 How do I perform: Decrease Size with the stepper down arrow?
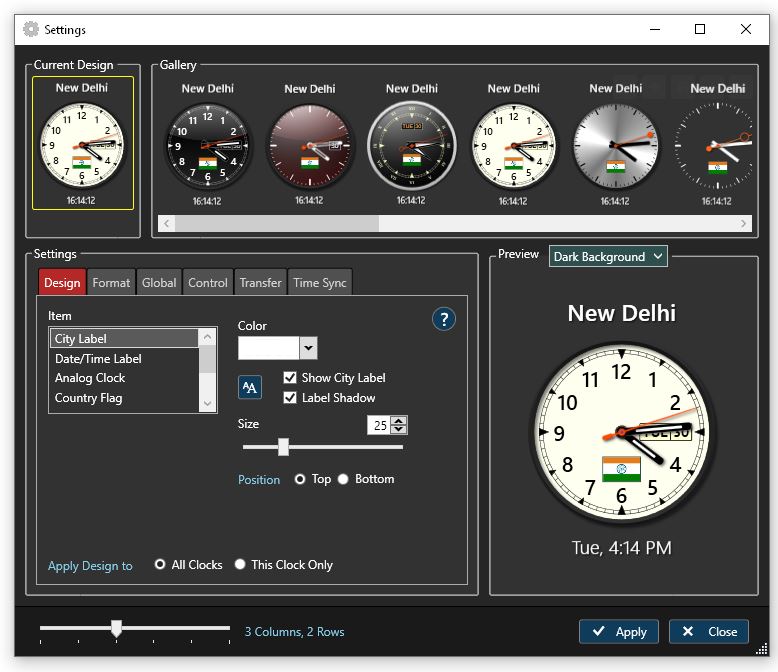[399, 430]
